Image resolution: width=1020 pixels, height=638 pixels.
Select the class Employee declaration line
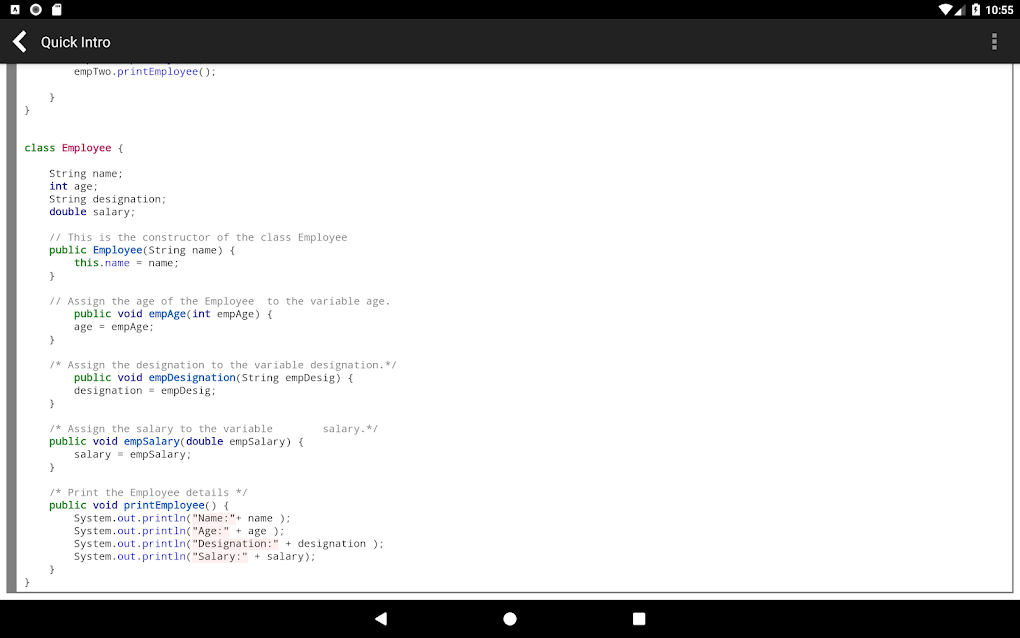pyautogui.click(x=72, y=147)
